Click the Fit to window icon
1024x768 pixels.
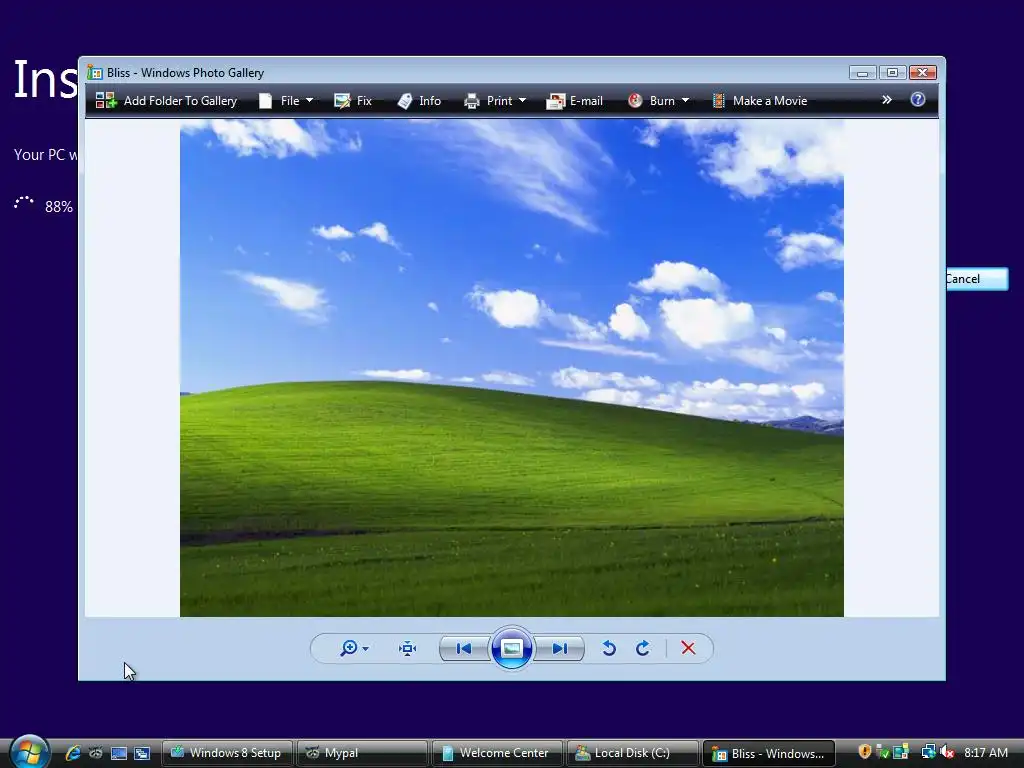coord(408,648)
